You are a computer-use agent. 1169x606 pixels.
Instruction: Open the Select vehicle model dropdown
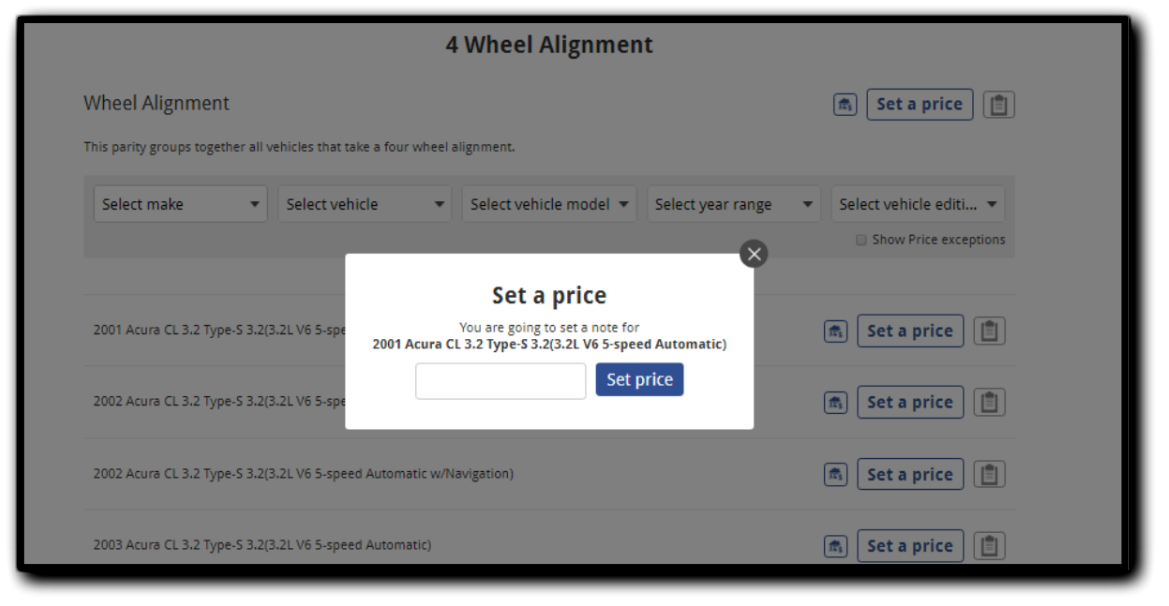(x=549, y=204)
